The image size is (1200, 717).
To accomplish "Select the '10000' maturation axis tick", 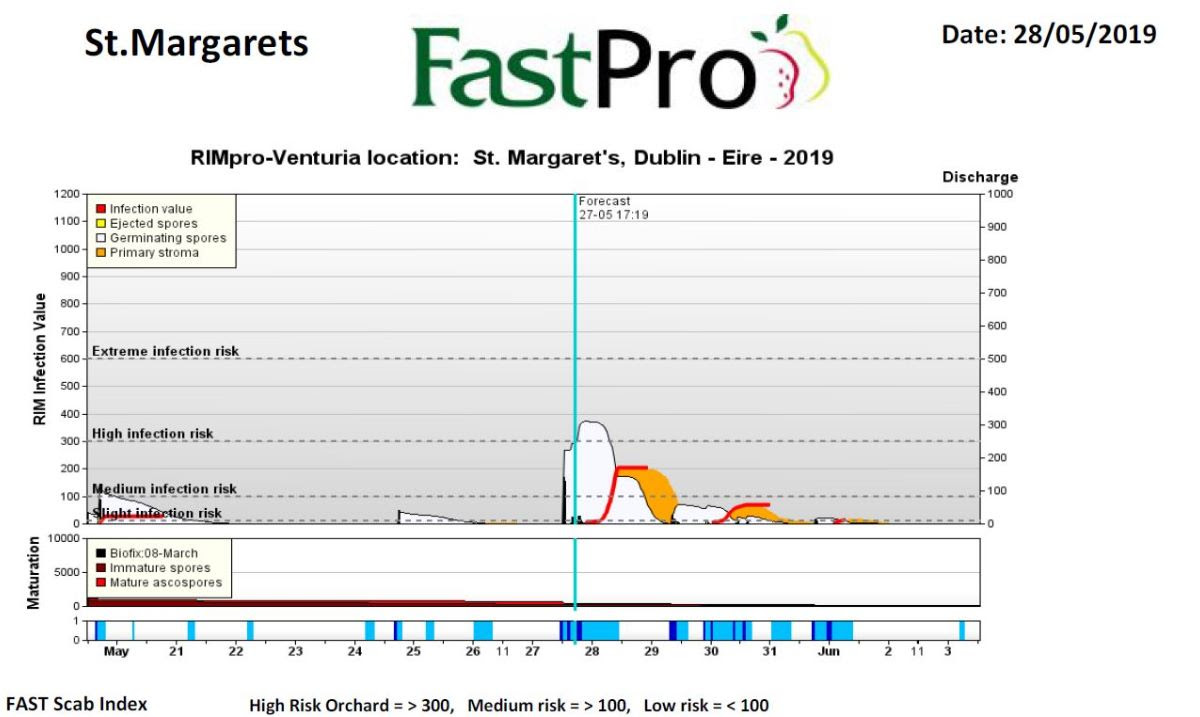I will 63,538.
